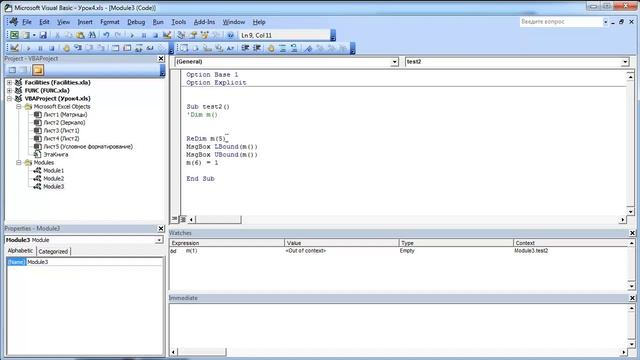
Task: Open Quick Watch from Debug toolbar
Action: 150,48
